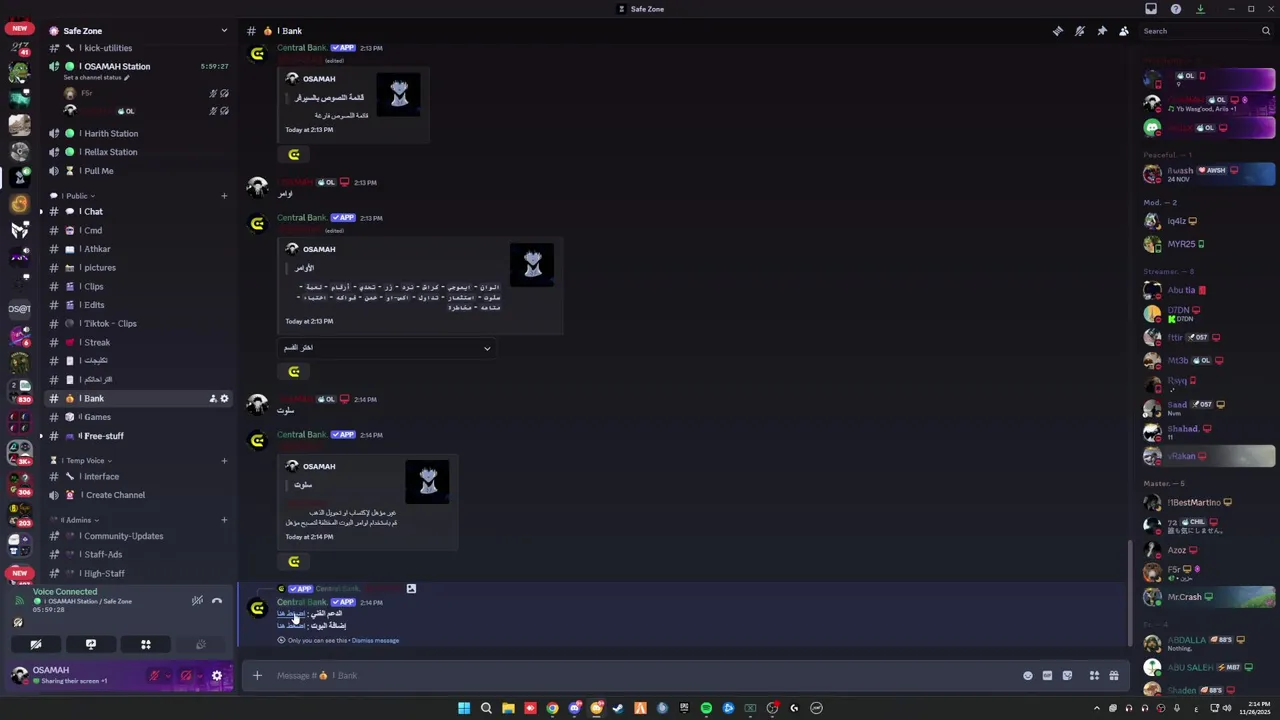The width and height of the screenshot is (1280, 720).
Task: Click the plus attach button in message bar
Action: (x=257, y=676)
